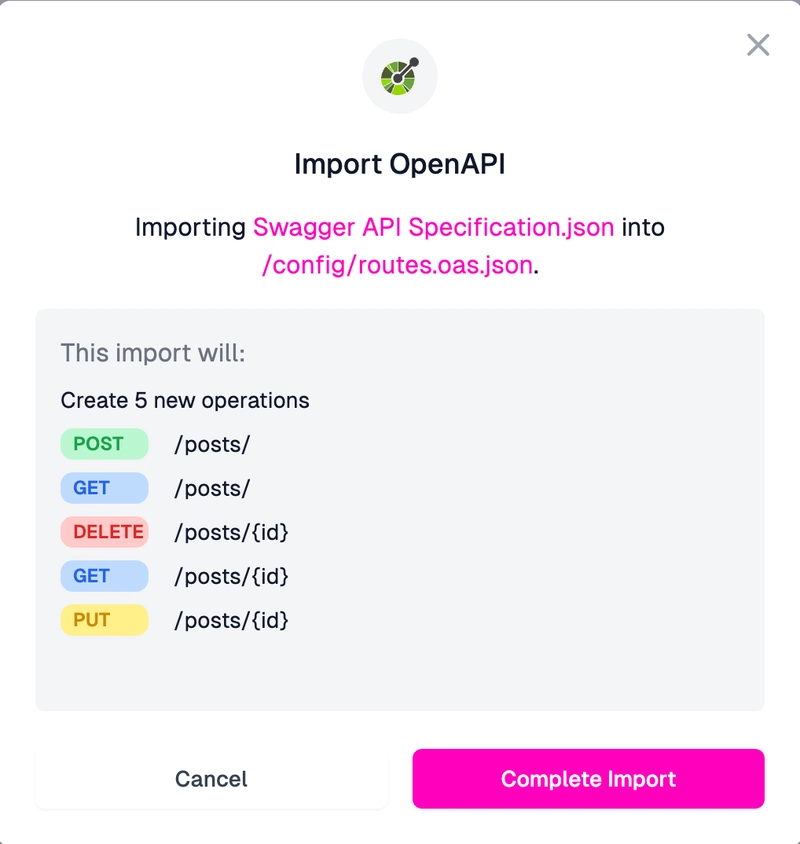Image resolution: width=800 pixels, height=844 pixels.
Task: Select the /posts/{id} path of the PUT operation
Action: pyautogui.click(x=231, y=621)
